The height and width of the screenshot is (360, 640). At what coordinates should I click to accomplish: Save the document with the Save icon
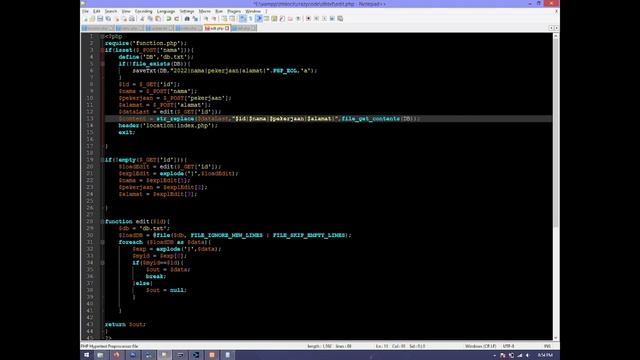pyautogui.click(x=100, y=19)
